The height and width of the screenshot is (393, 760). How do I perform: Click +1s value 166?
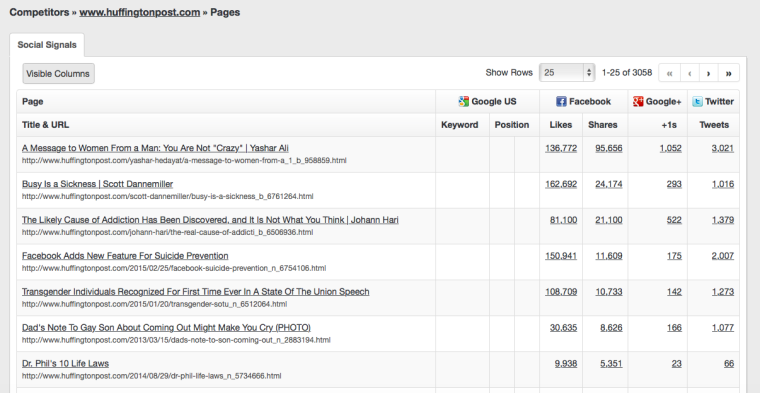[674, 327]
